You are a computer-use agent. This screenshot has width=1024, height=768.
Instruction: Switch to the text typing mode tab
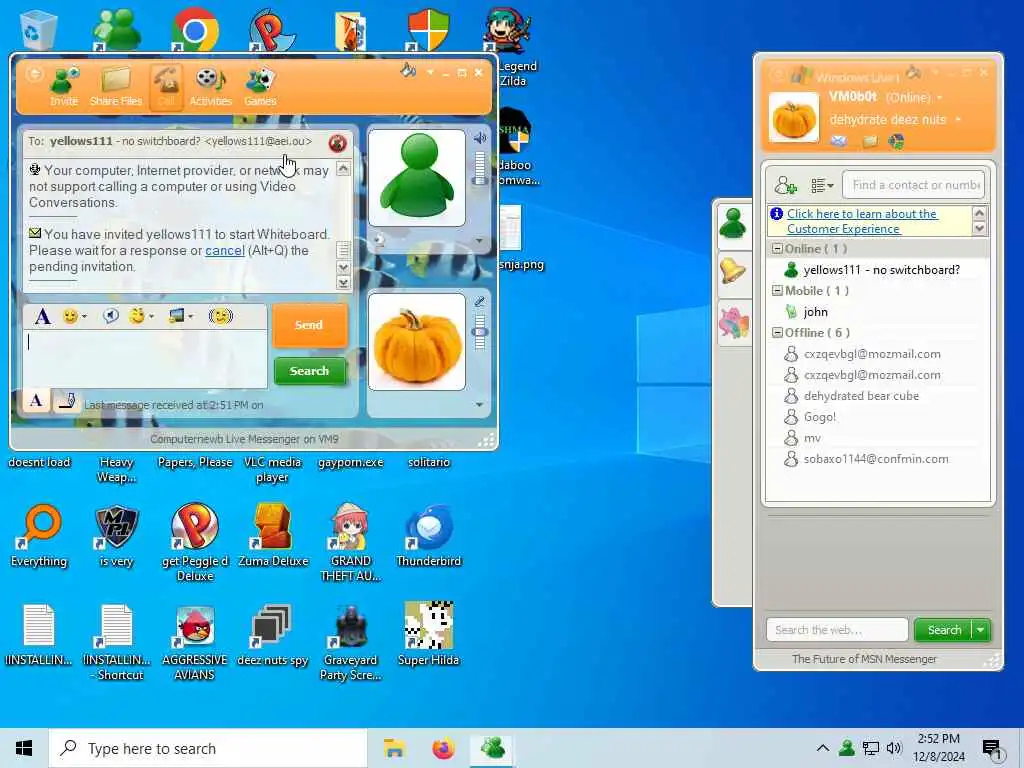coord(36,400)
